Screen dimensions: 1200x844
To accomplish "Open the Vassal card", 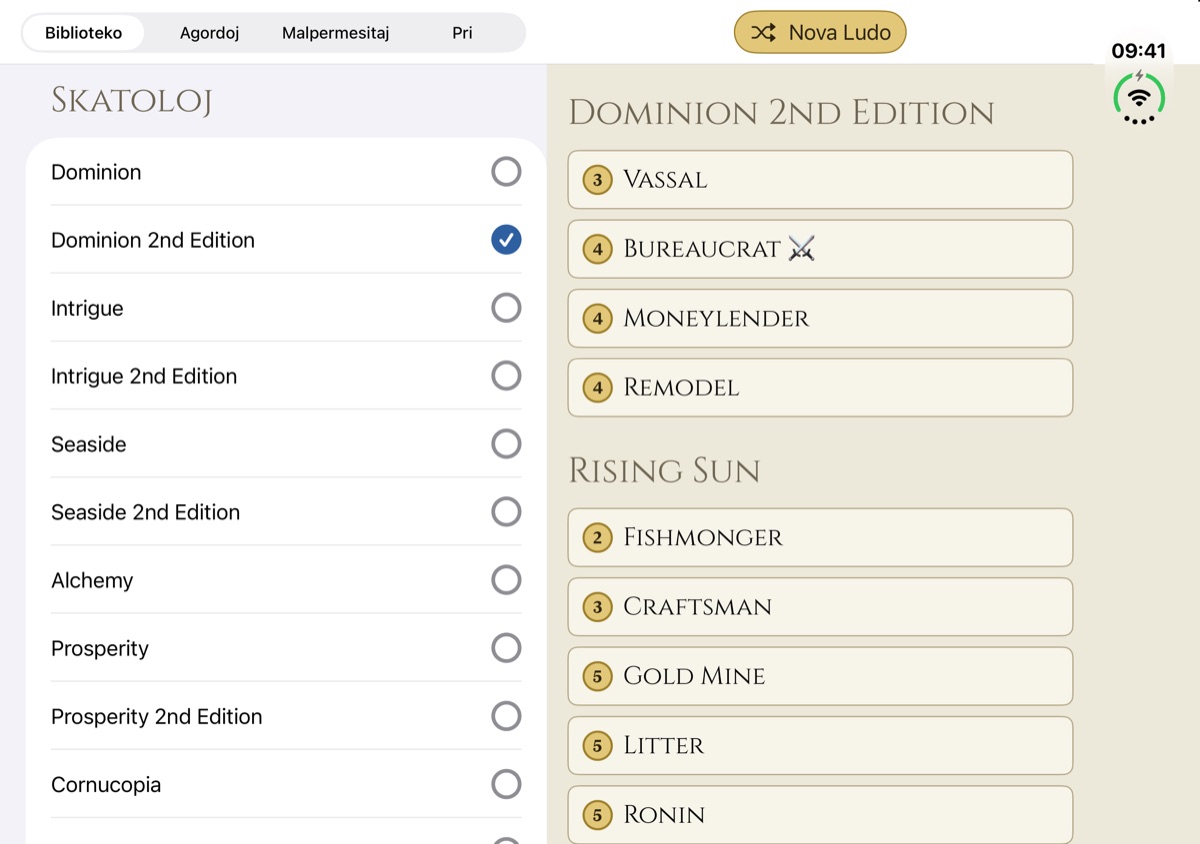I will coord(820,180).
